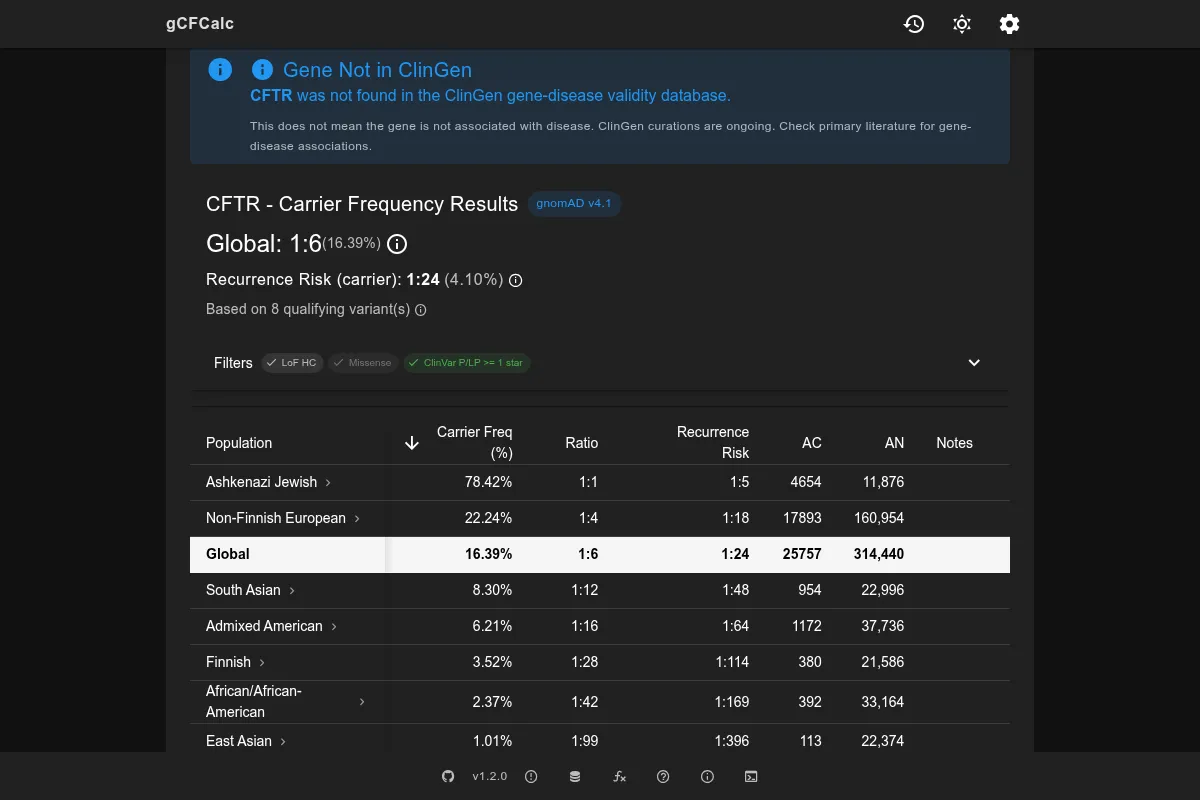Collapse the Filters section chevron
Image resolution: width=1200 pixels, height=800 pixels.
click(973, 362)
